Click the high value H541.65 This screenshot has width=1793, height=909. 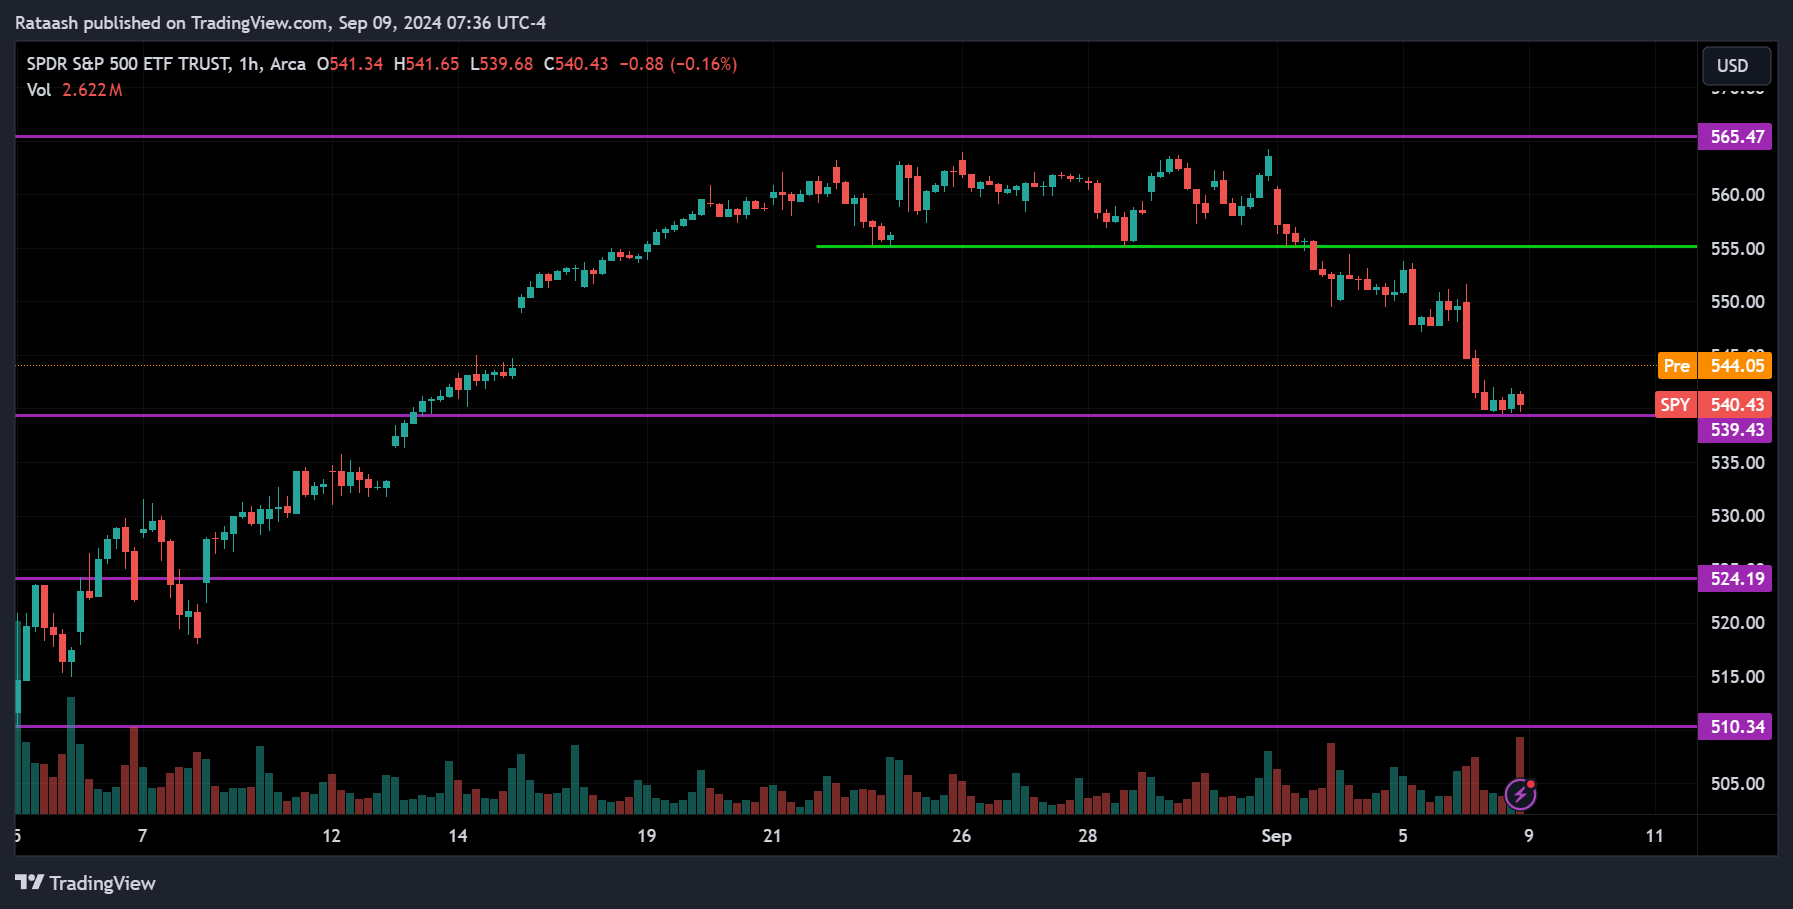point(426,64)
